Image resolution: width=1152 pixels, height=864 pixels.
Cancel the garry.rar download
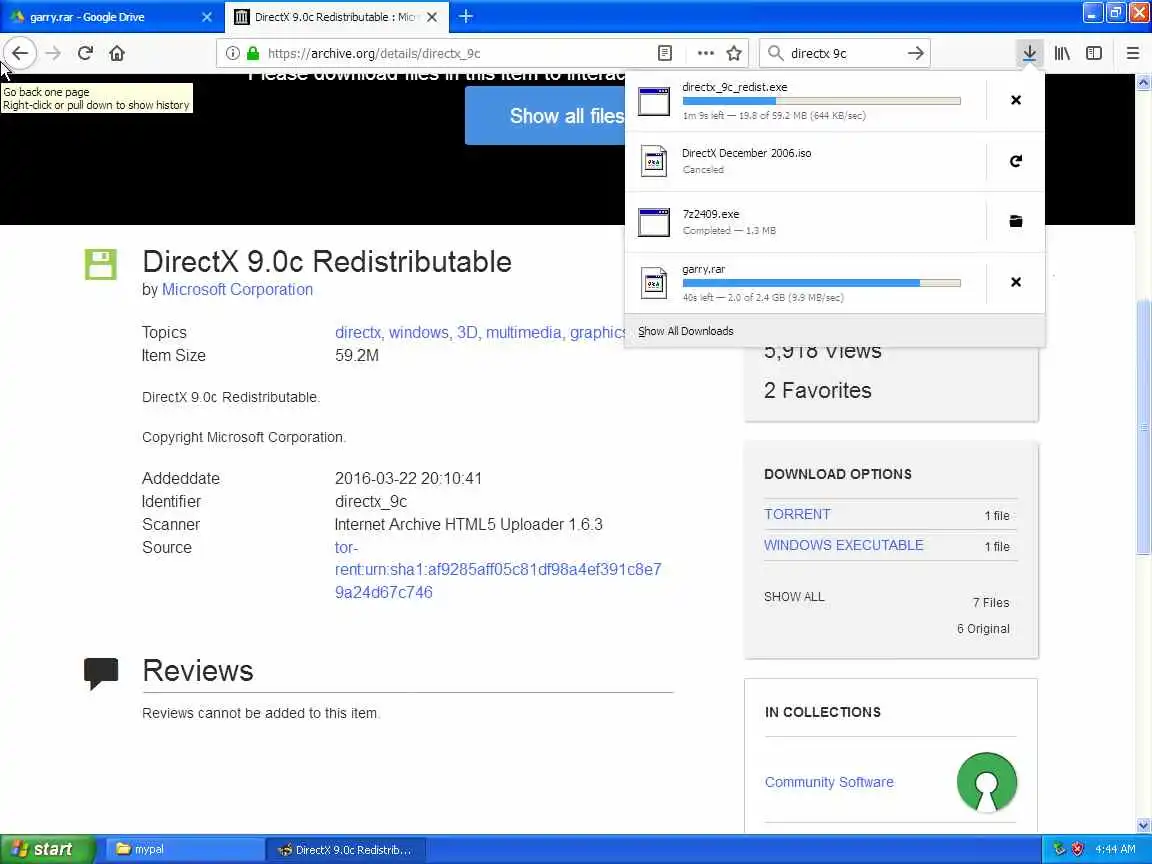click(1015, 282)
